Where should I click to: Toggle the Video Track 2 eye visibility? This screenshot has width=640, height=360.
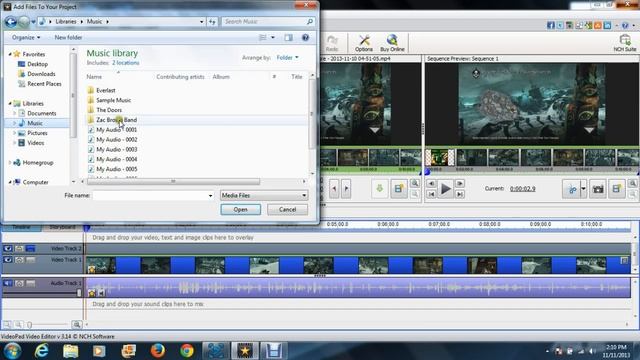[x=8, y=248]
